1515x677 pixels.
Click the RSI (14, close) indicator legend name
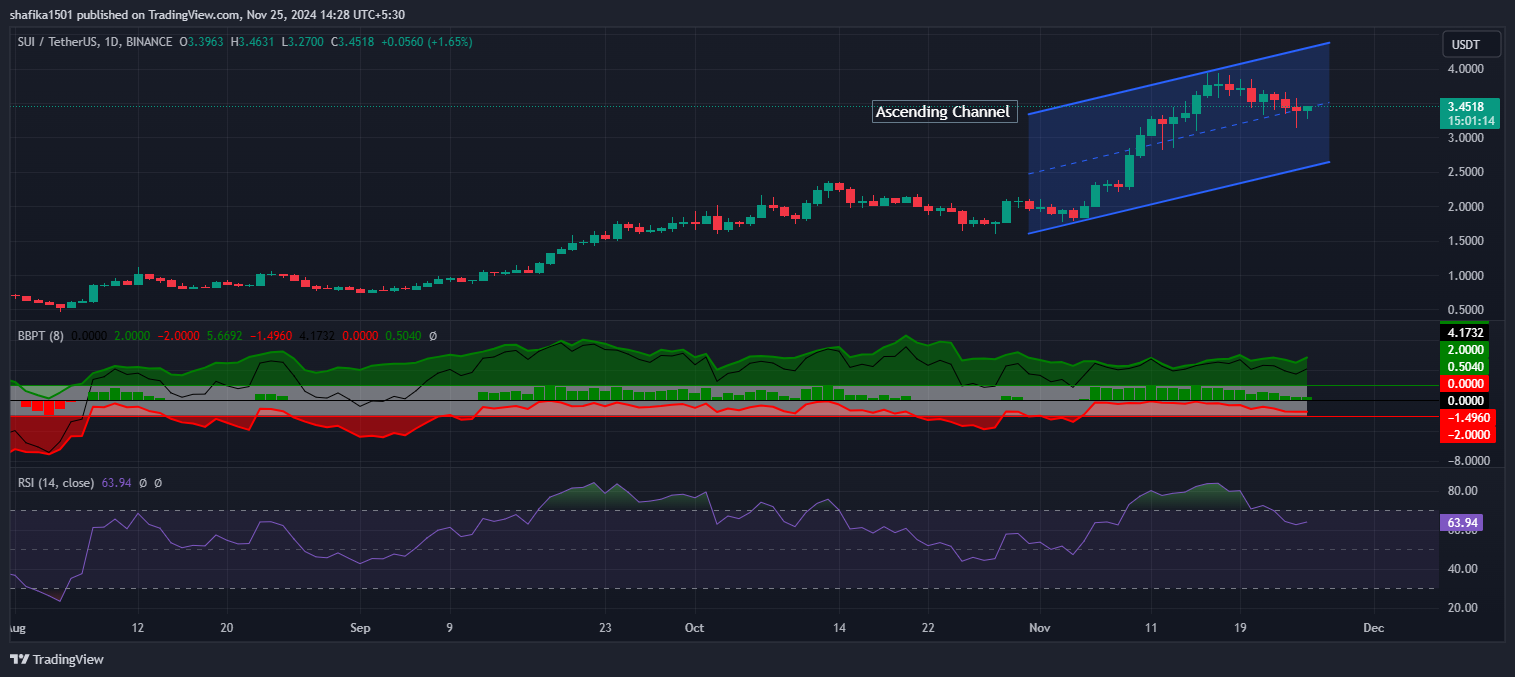point(56,483)
